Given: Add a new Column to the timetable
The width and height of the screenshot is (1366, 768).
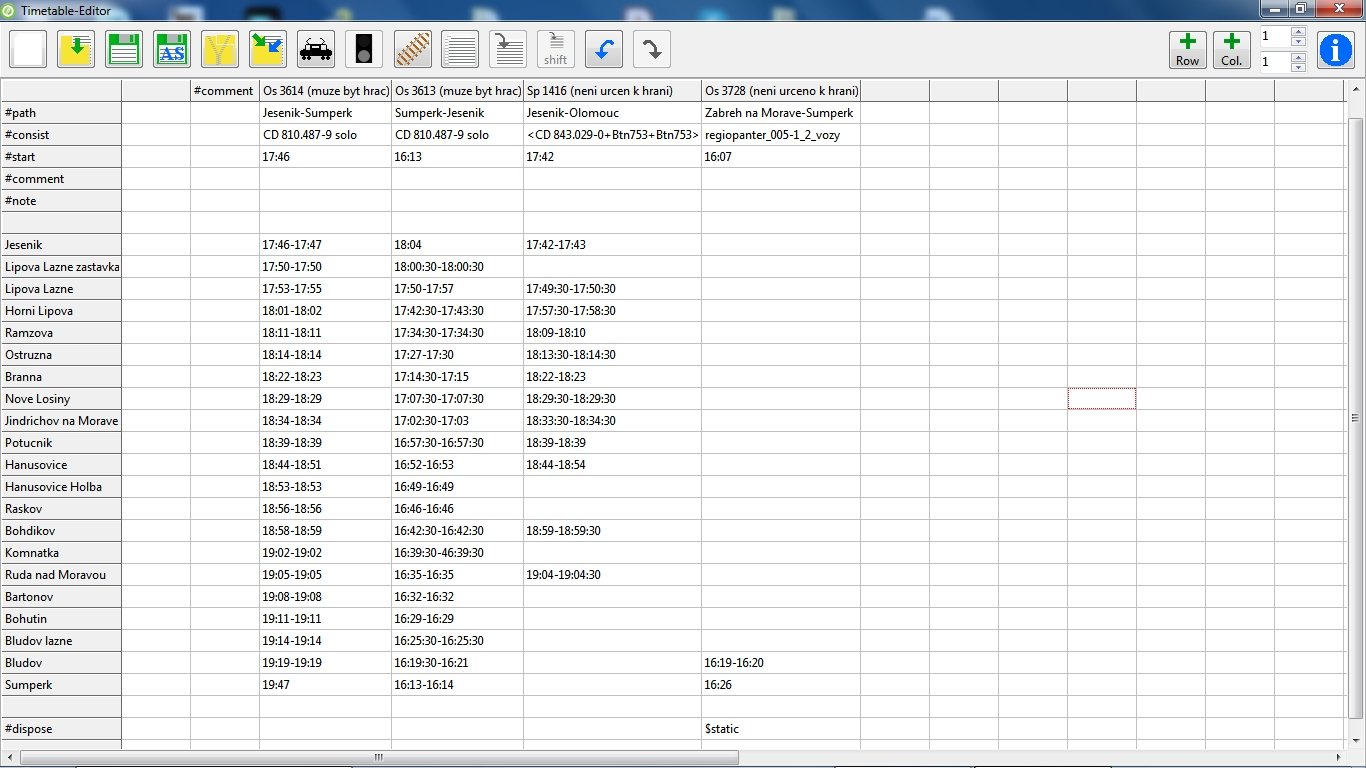Looking at the screenshot, I should 1231,48.
